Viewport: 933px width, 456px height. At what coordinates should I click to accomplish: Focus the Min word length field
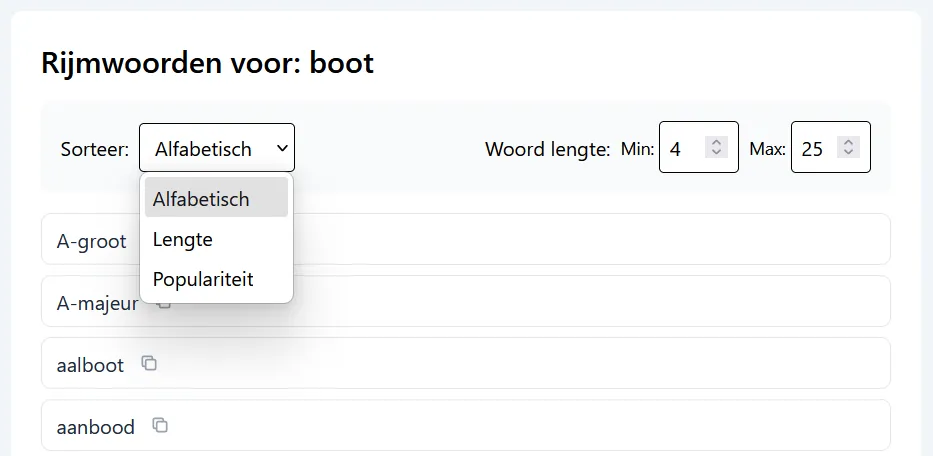684,148
